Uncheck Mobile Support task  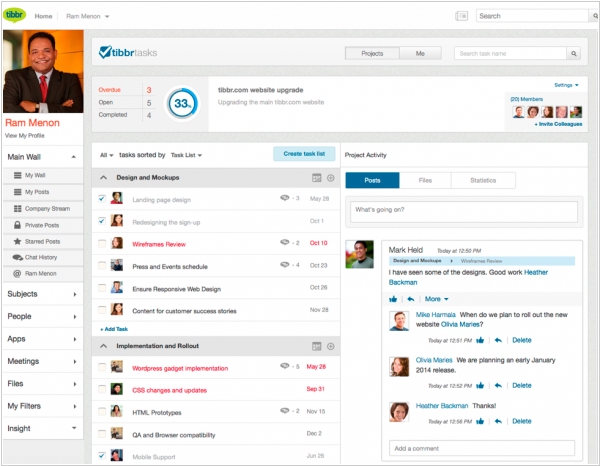[102, 455]
